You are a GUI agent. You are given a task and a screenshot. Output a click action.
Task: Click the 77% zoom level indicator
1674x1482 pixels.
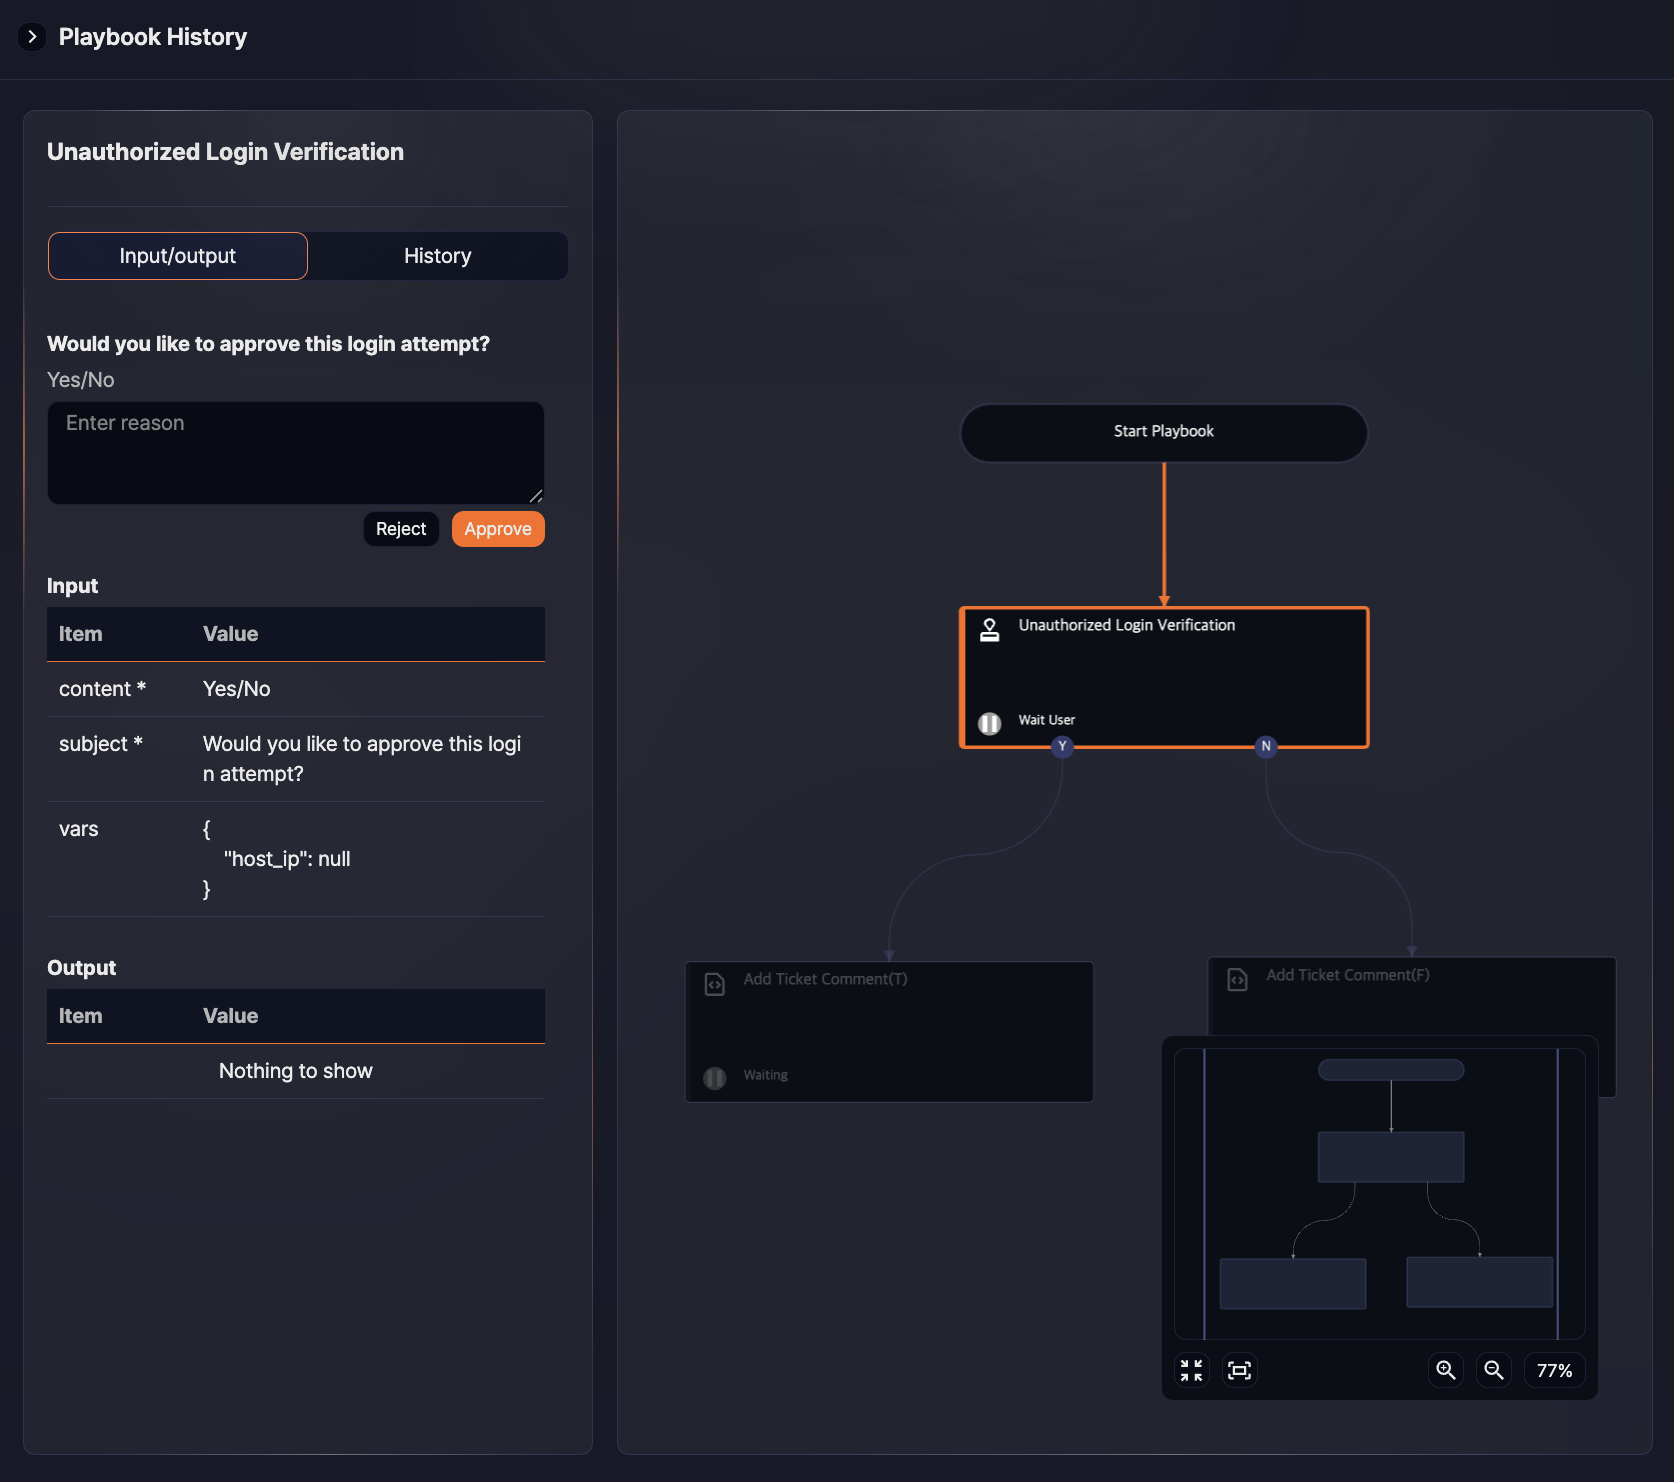(x=1554, y=1370)
